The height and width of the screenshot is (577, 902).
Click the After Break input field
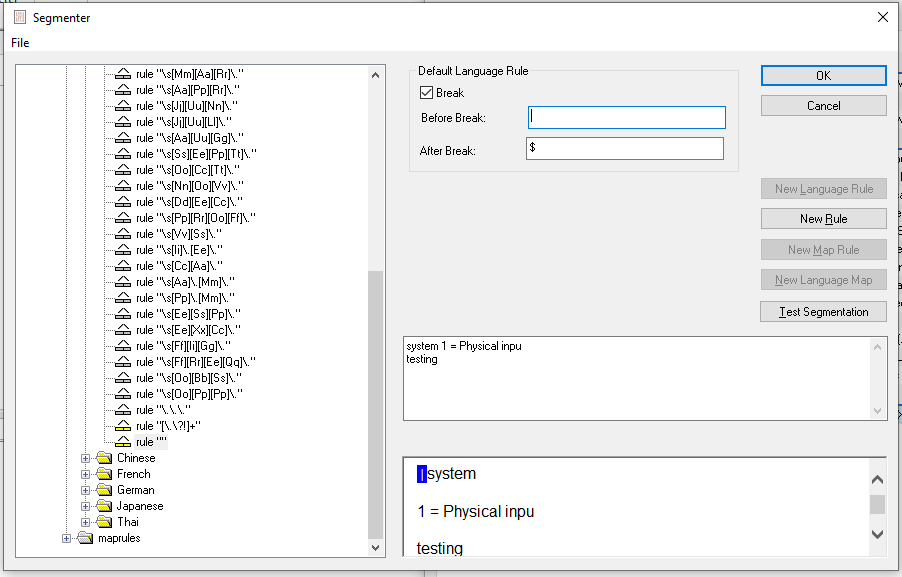coord(624,149)
